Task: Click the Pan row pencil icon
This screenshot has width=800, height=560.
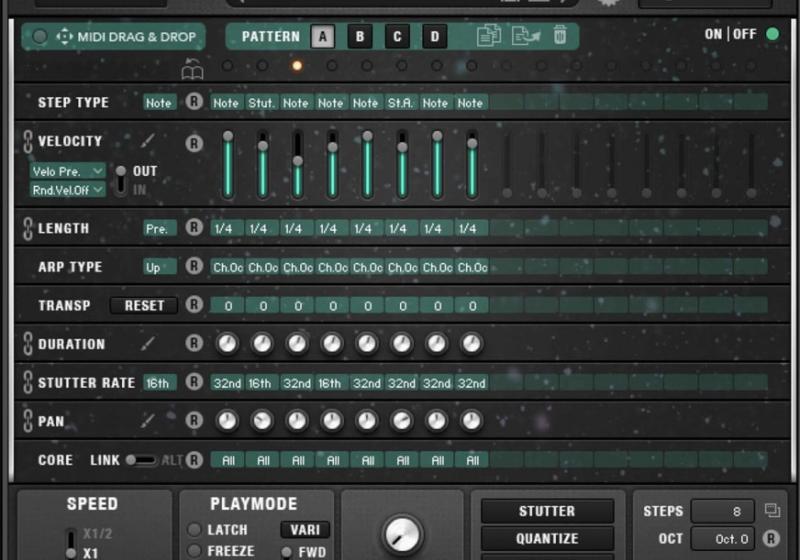Action: (148, 421)
